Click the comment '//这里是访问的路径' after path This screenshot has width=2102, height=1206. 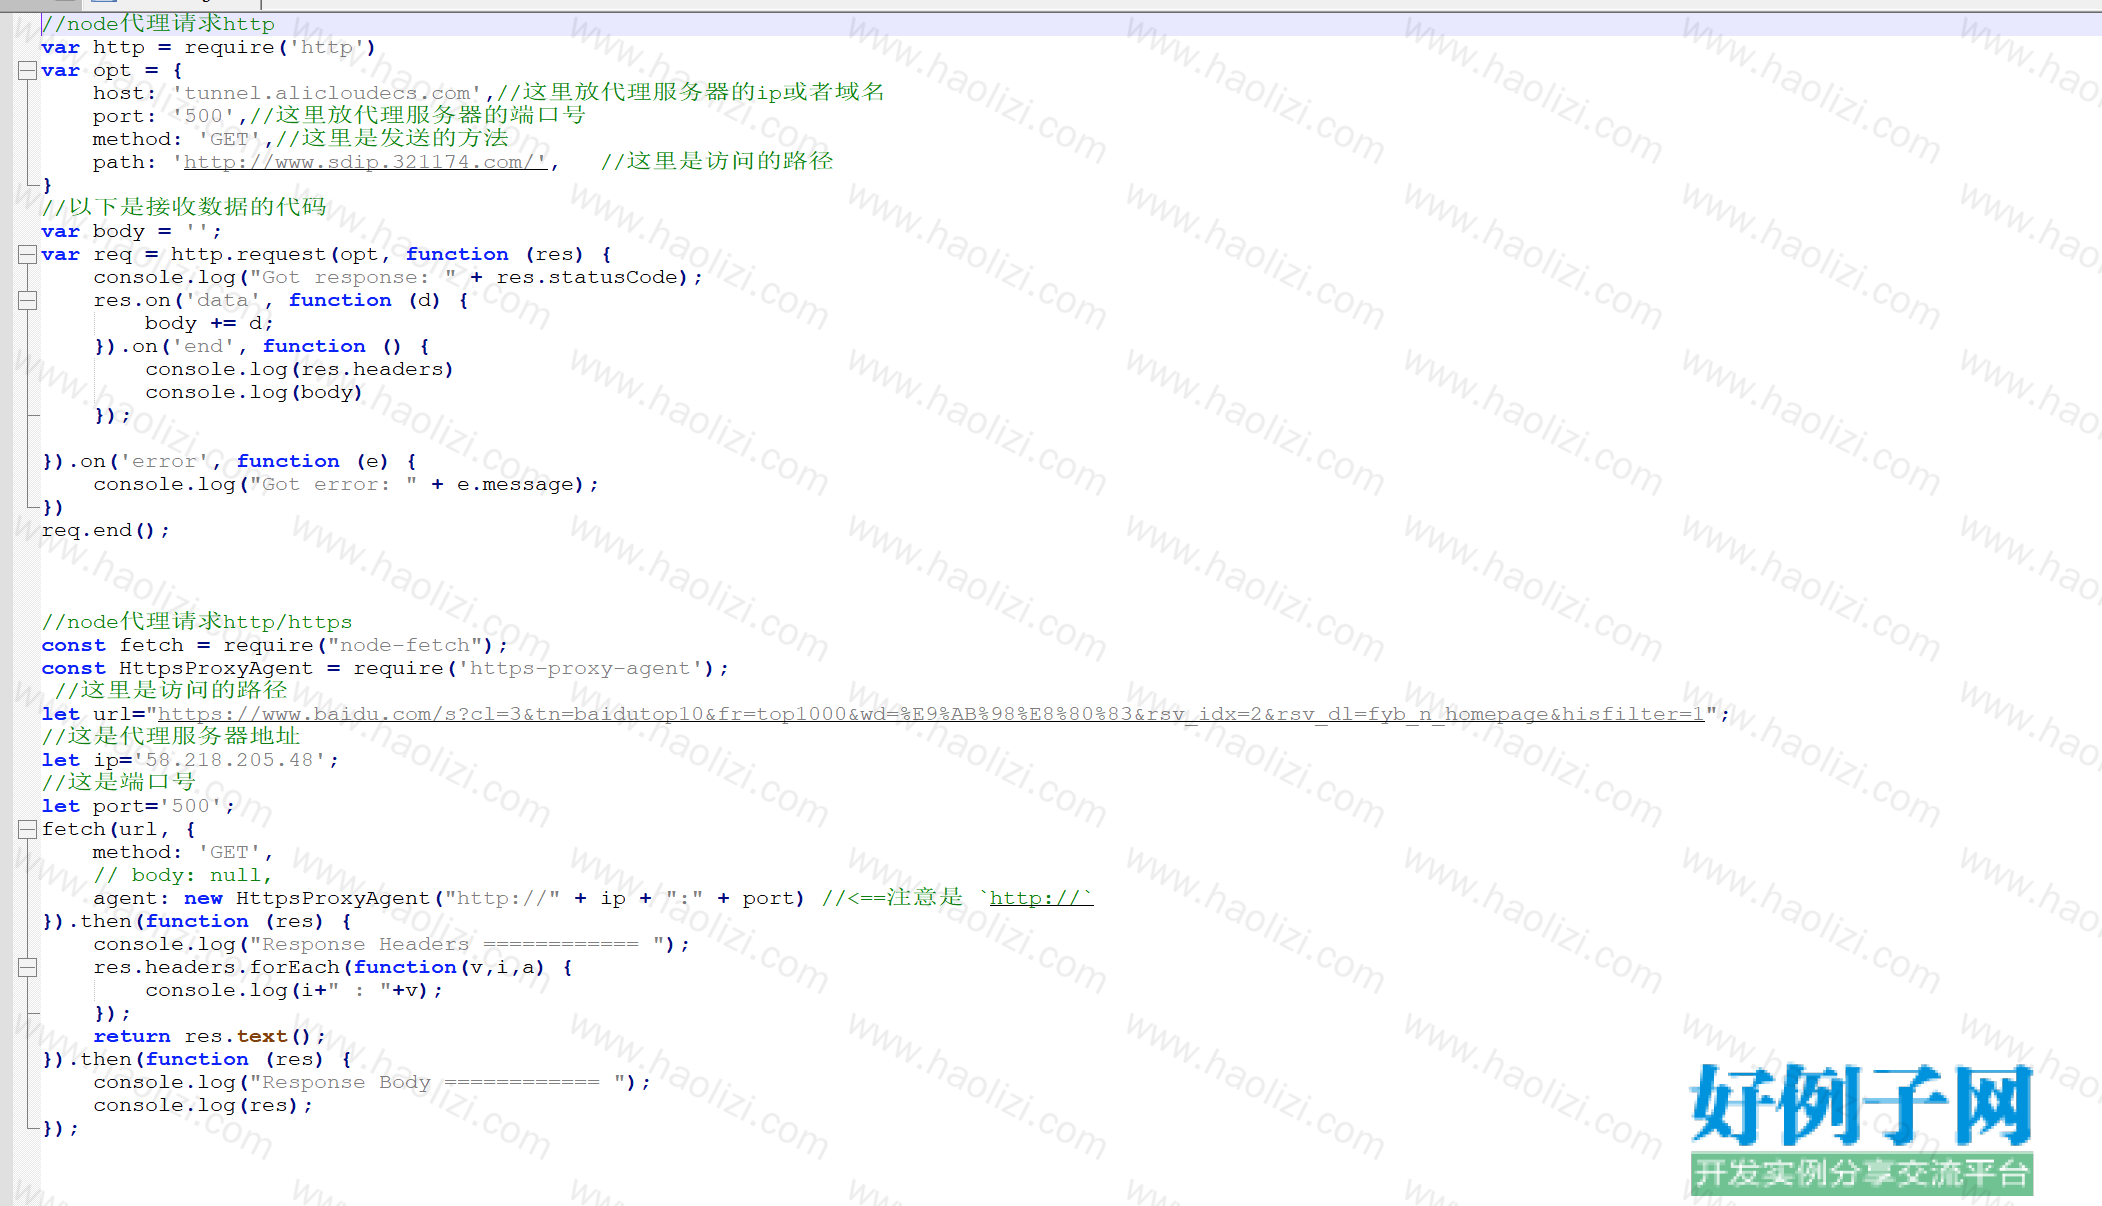click(x=717, y=161)
